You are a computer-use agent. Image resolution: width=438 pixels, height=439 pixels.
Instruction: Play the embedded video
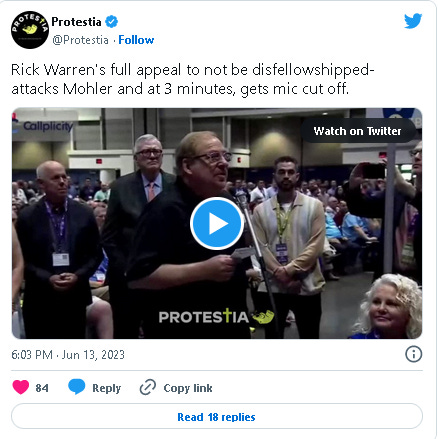pos(217,223)
